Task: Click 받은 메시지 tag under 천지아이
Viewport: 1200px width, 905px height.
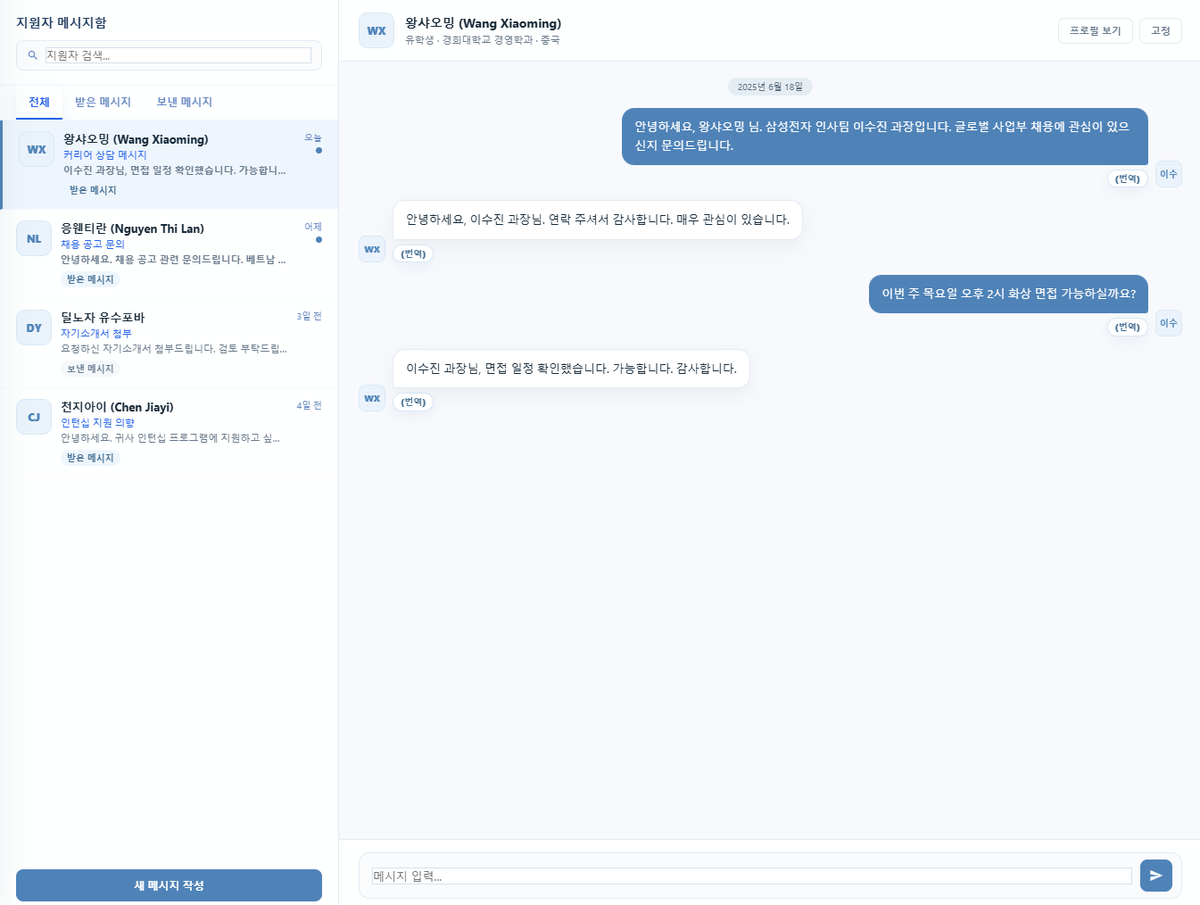Action: tap(91, 457)
